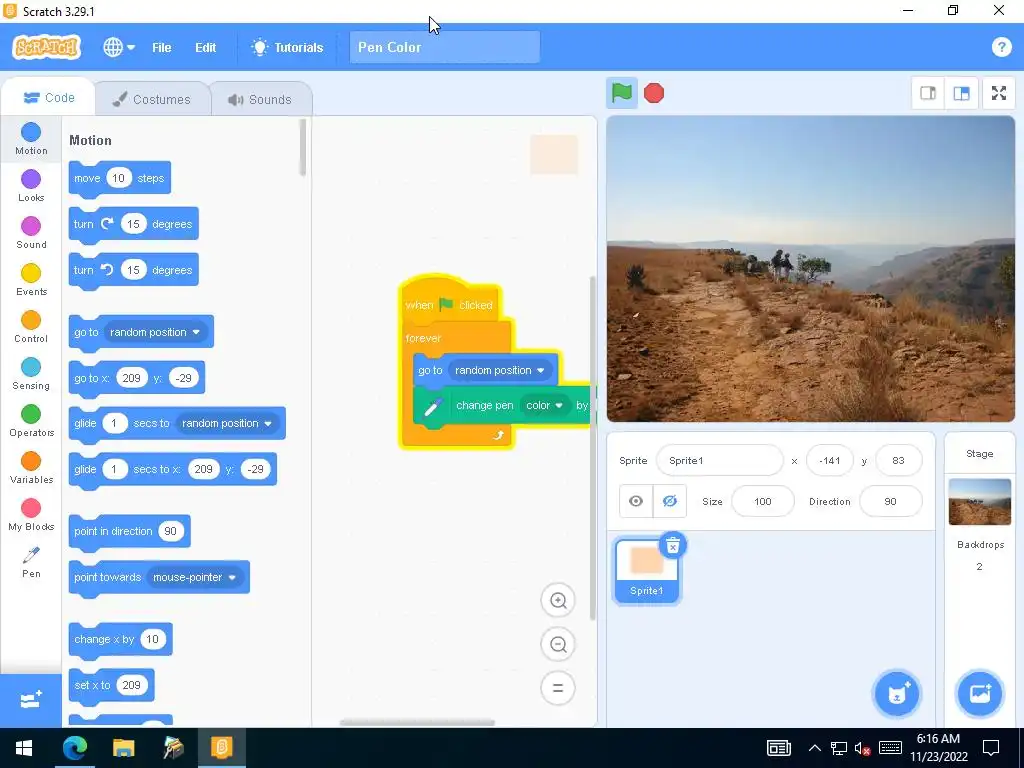The height and width of the screenshot is (768, 1024).
Task: Open glide secs to random position dropdown
Action: point(227,423)
